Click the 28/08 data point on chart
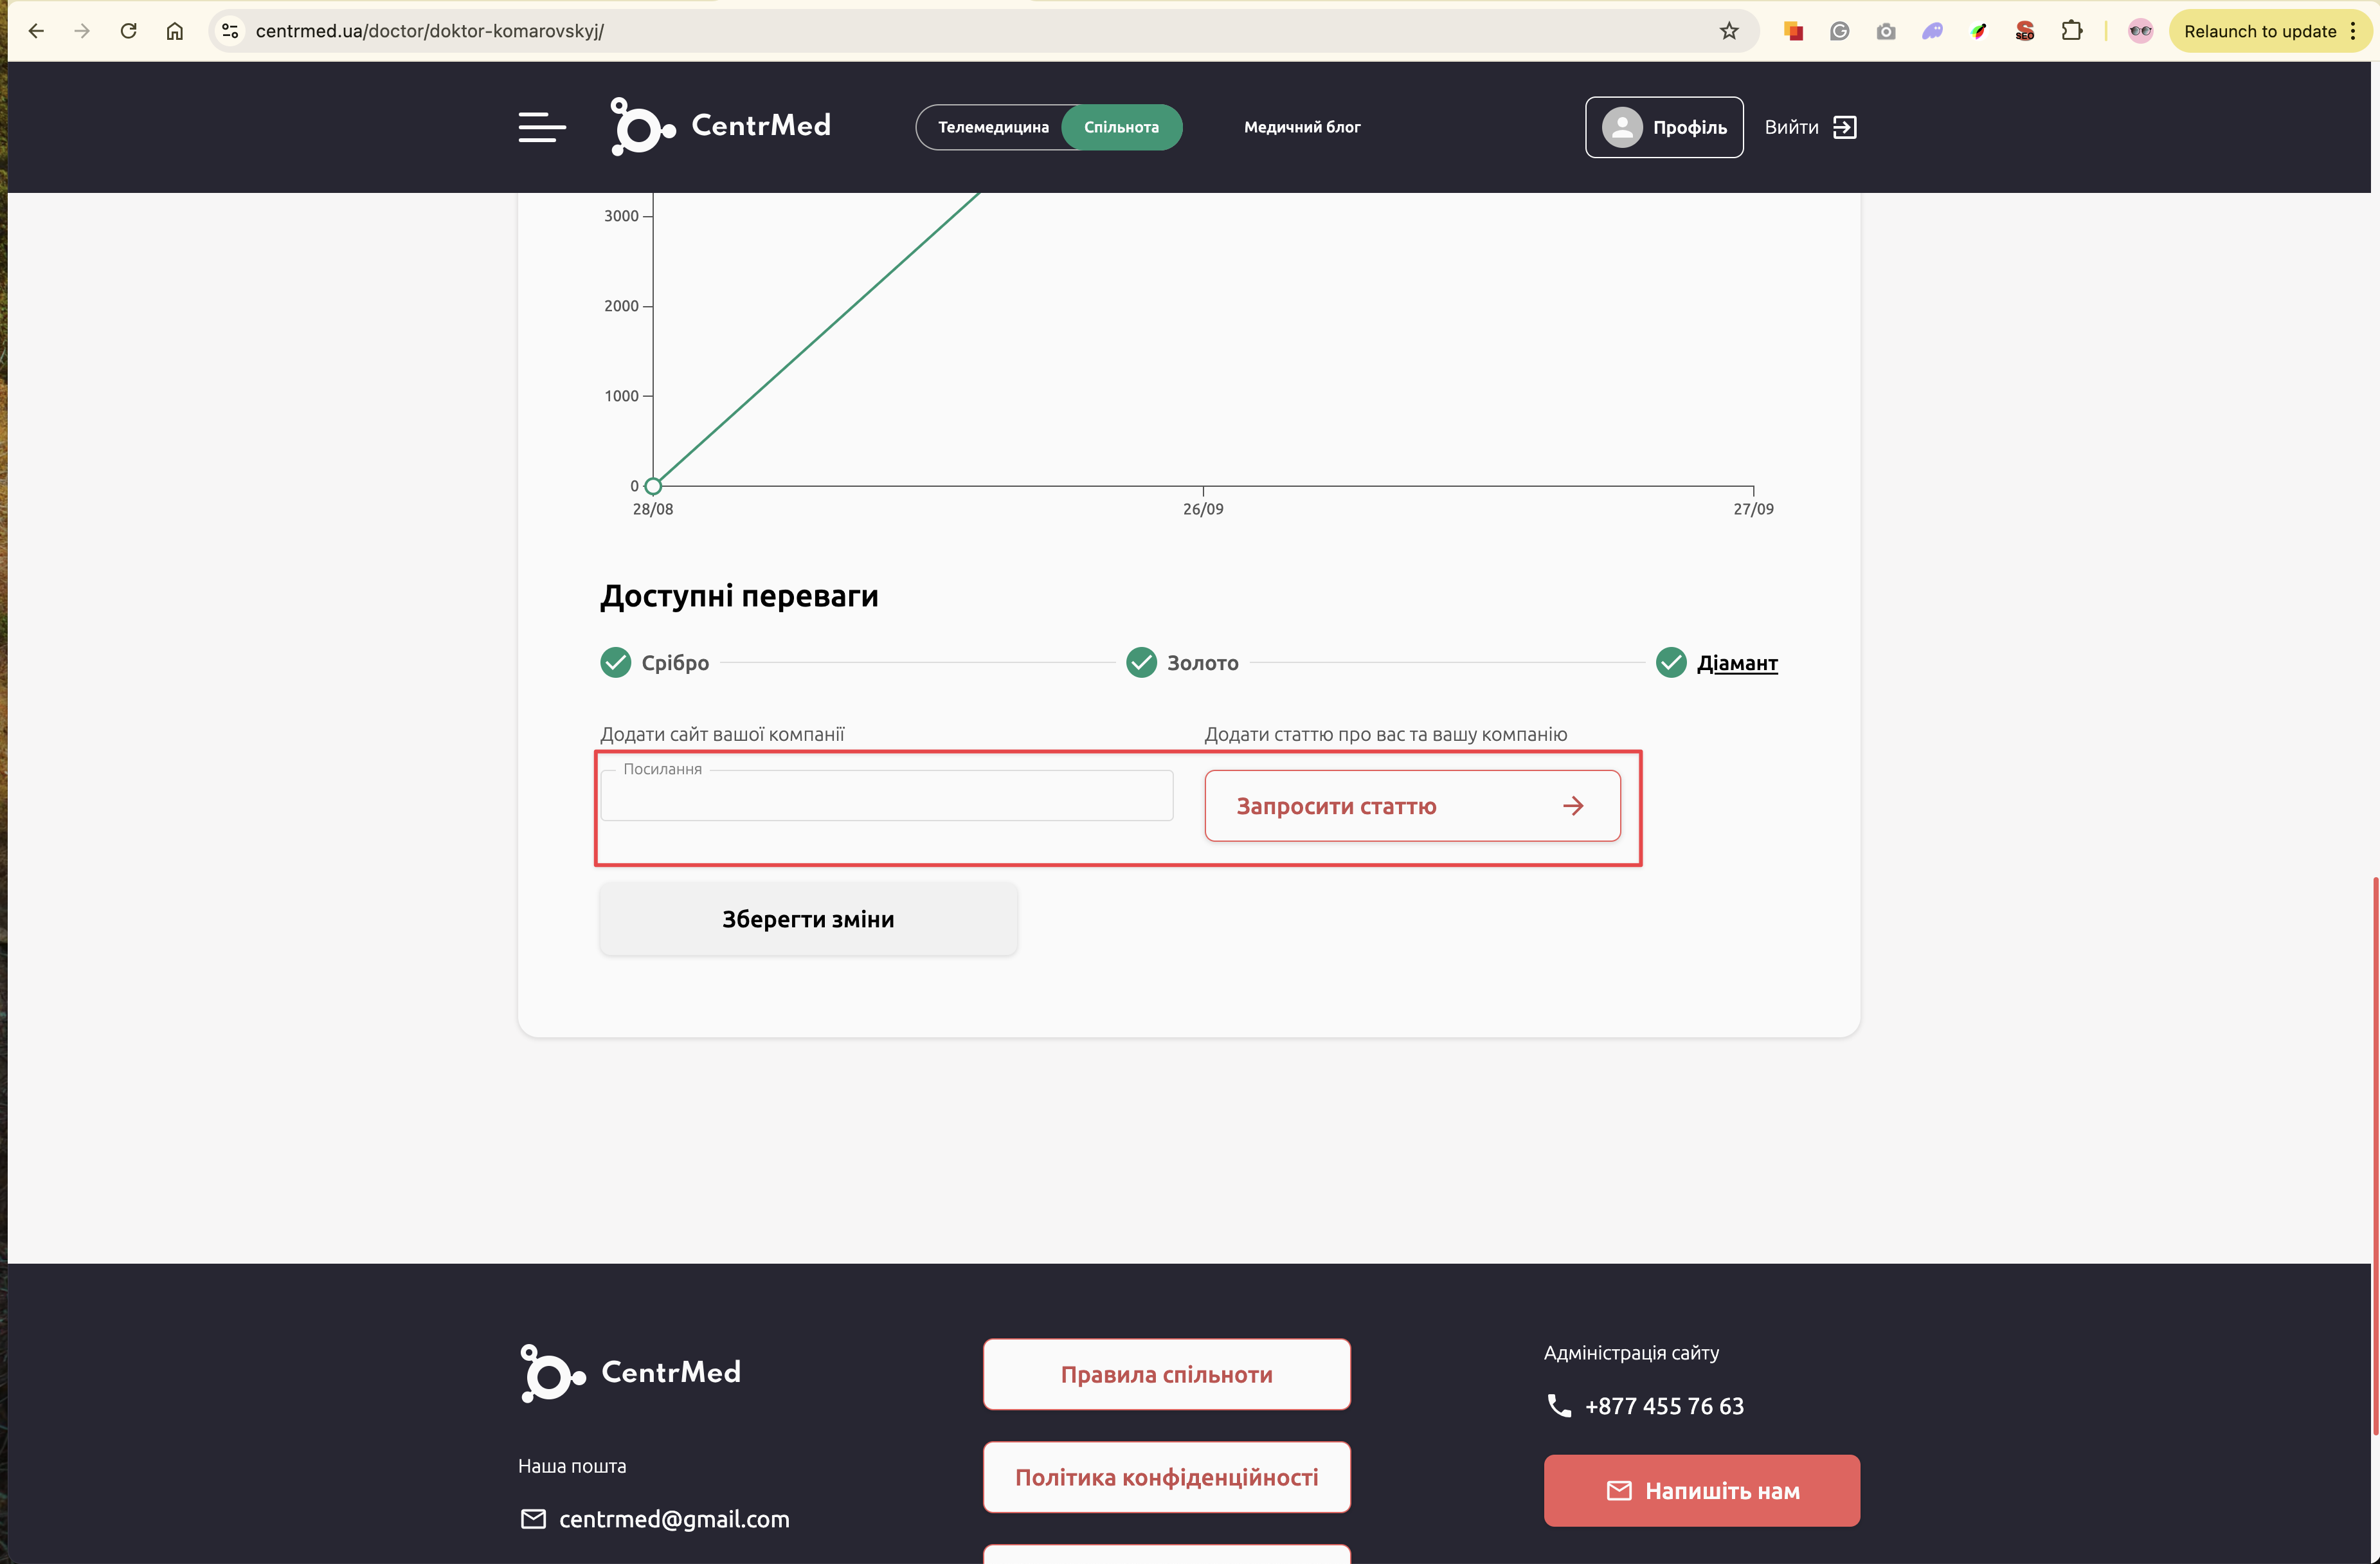2380x1564 pixels. click(653, 486)
